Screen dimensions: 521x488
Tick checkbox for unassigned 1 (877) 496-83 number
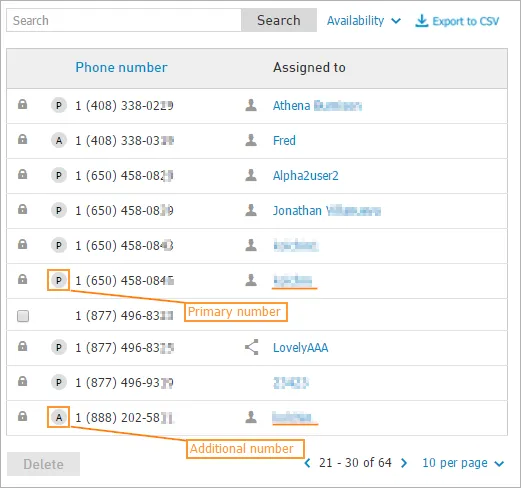click(23, 316)
